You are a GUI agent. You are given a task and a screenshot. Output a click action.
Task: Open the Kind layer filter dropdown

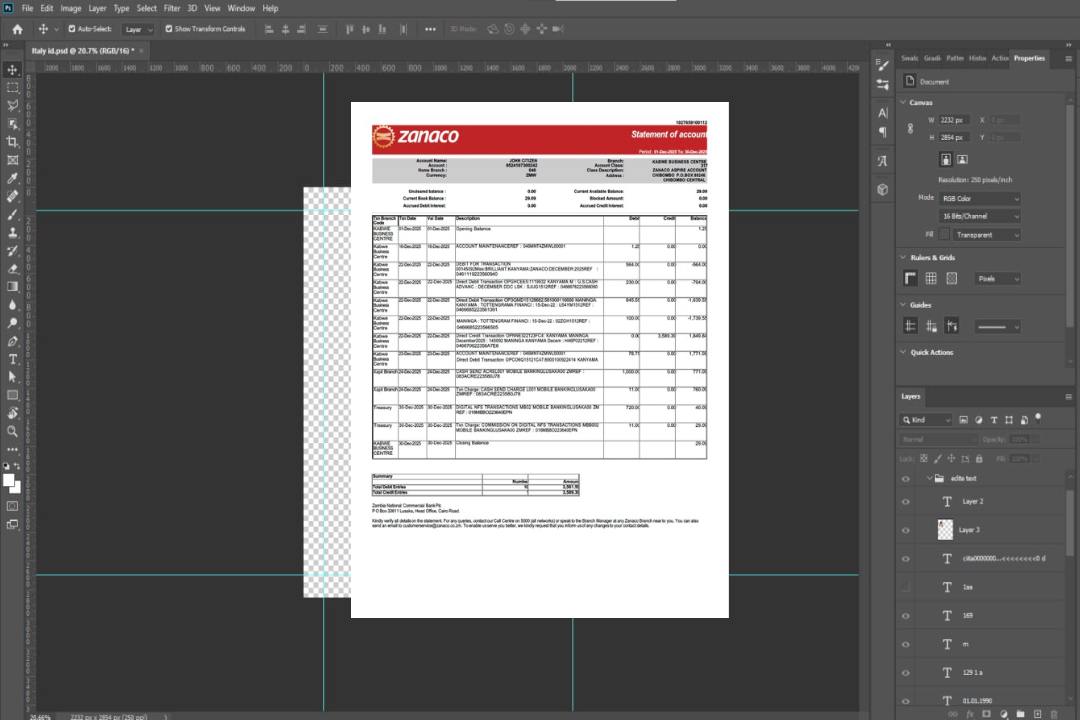point(926,420)
